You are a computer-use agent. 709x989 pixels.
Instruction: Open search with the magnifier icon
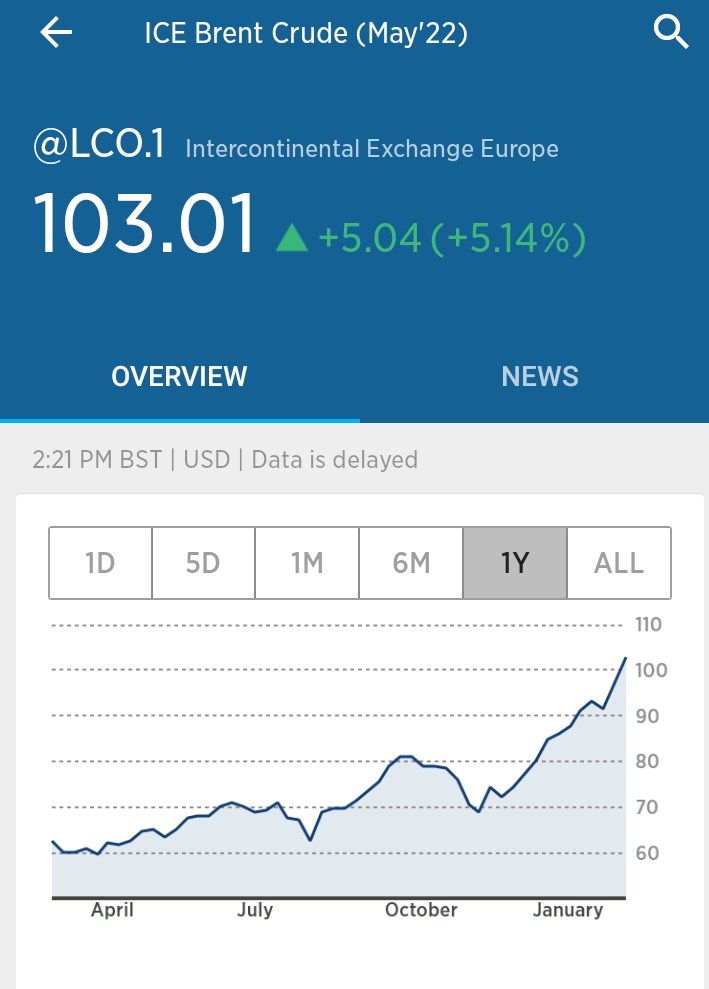pos(671,33)
